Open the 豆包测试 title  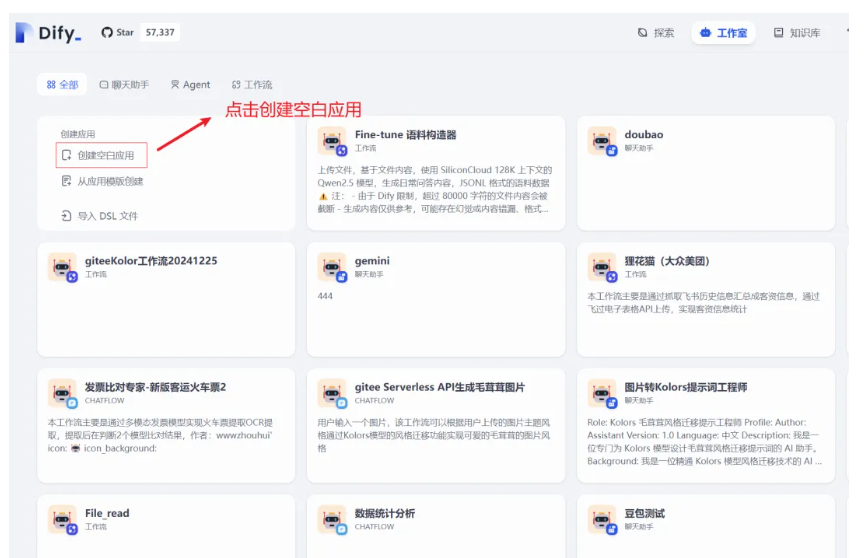coord(645,513)
